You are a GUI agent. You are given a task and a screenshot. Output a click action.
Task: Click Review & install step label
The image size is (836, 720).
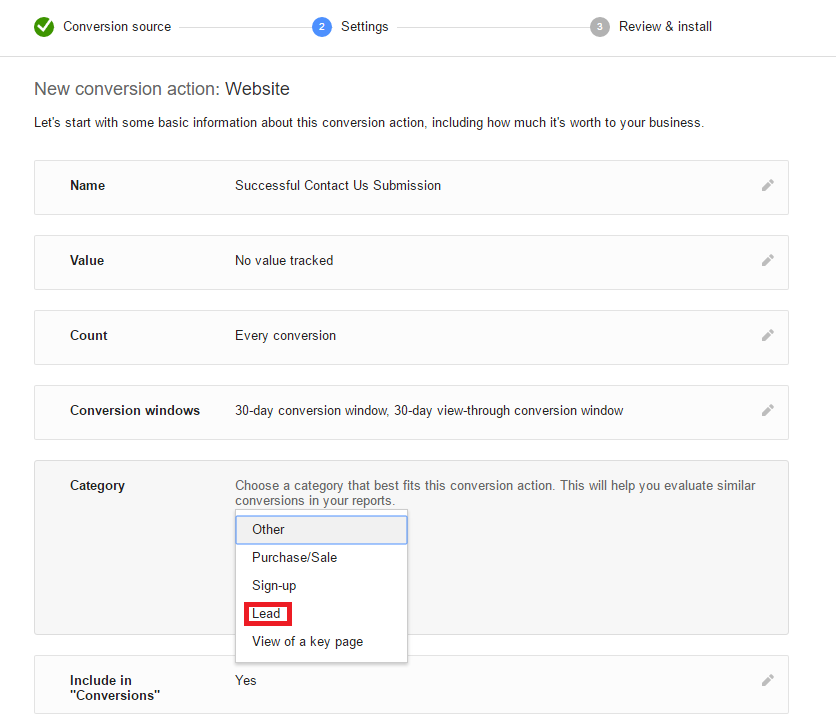[665, 27]
